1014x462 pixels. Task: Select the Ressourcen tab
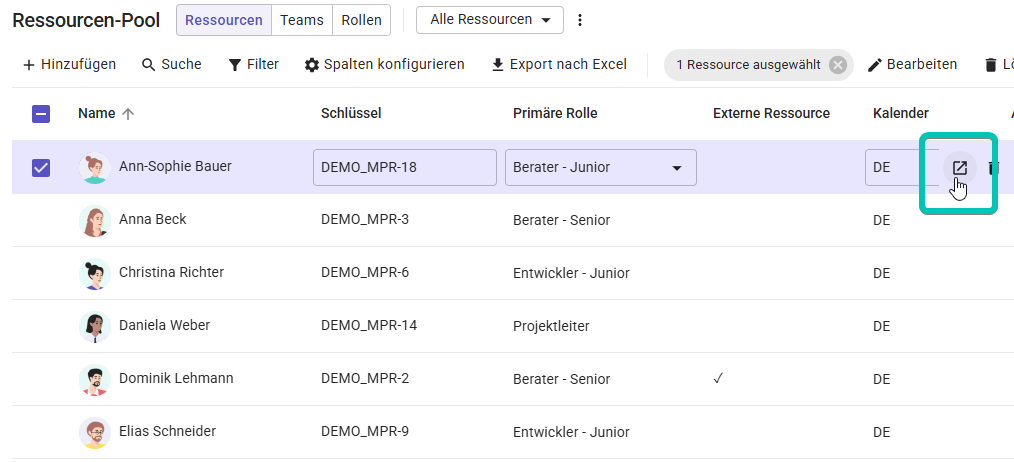coord(224,20)
